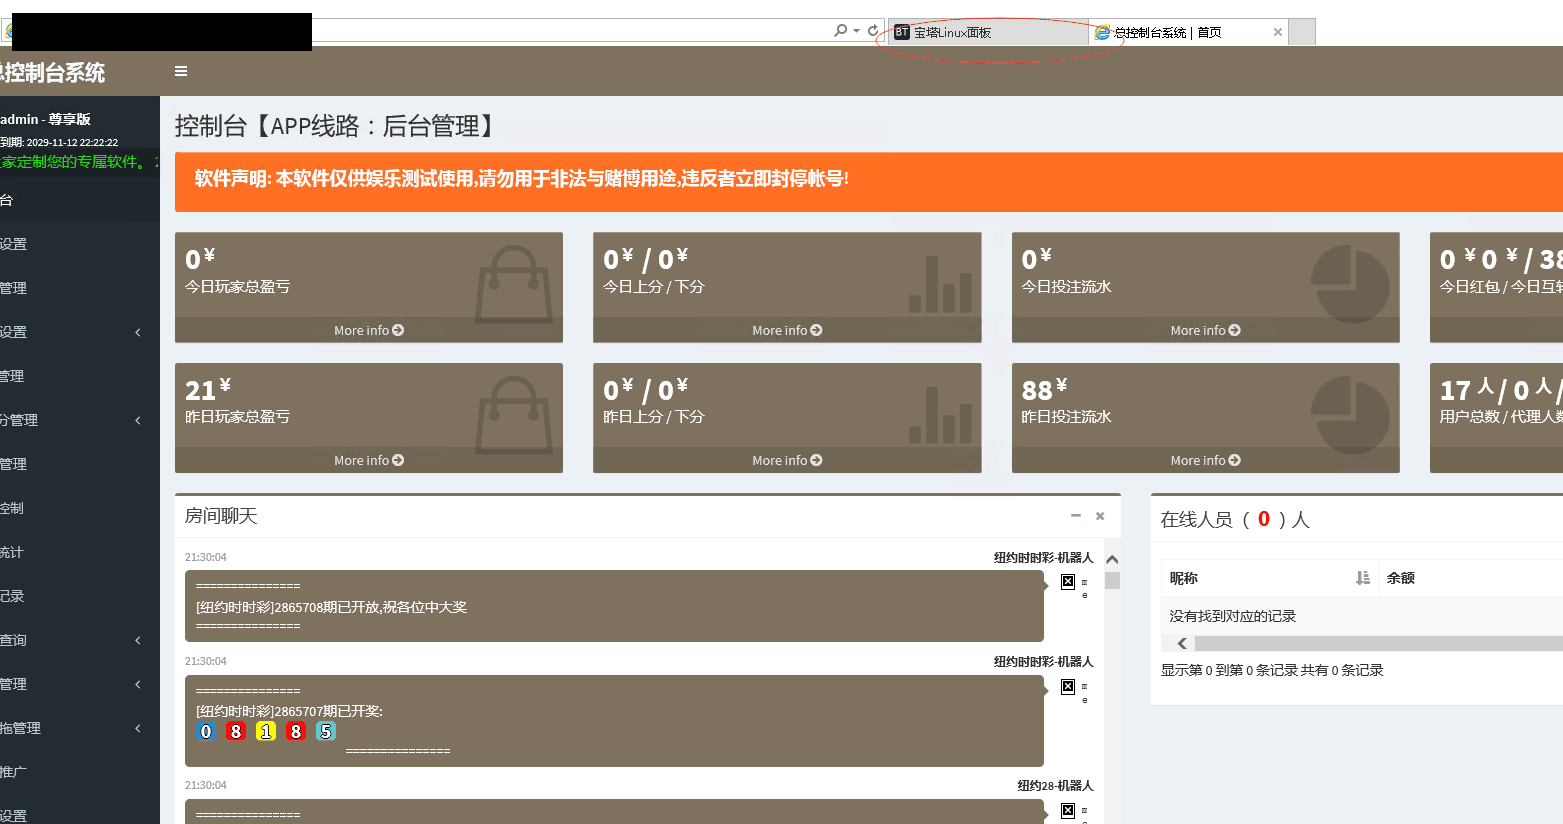This screenshot has width=1563, height=824.
Task: Open More info under 昨日上分/下分
Action: click(787, 460)
